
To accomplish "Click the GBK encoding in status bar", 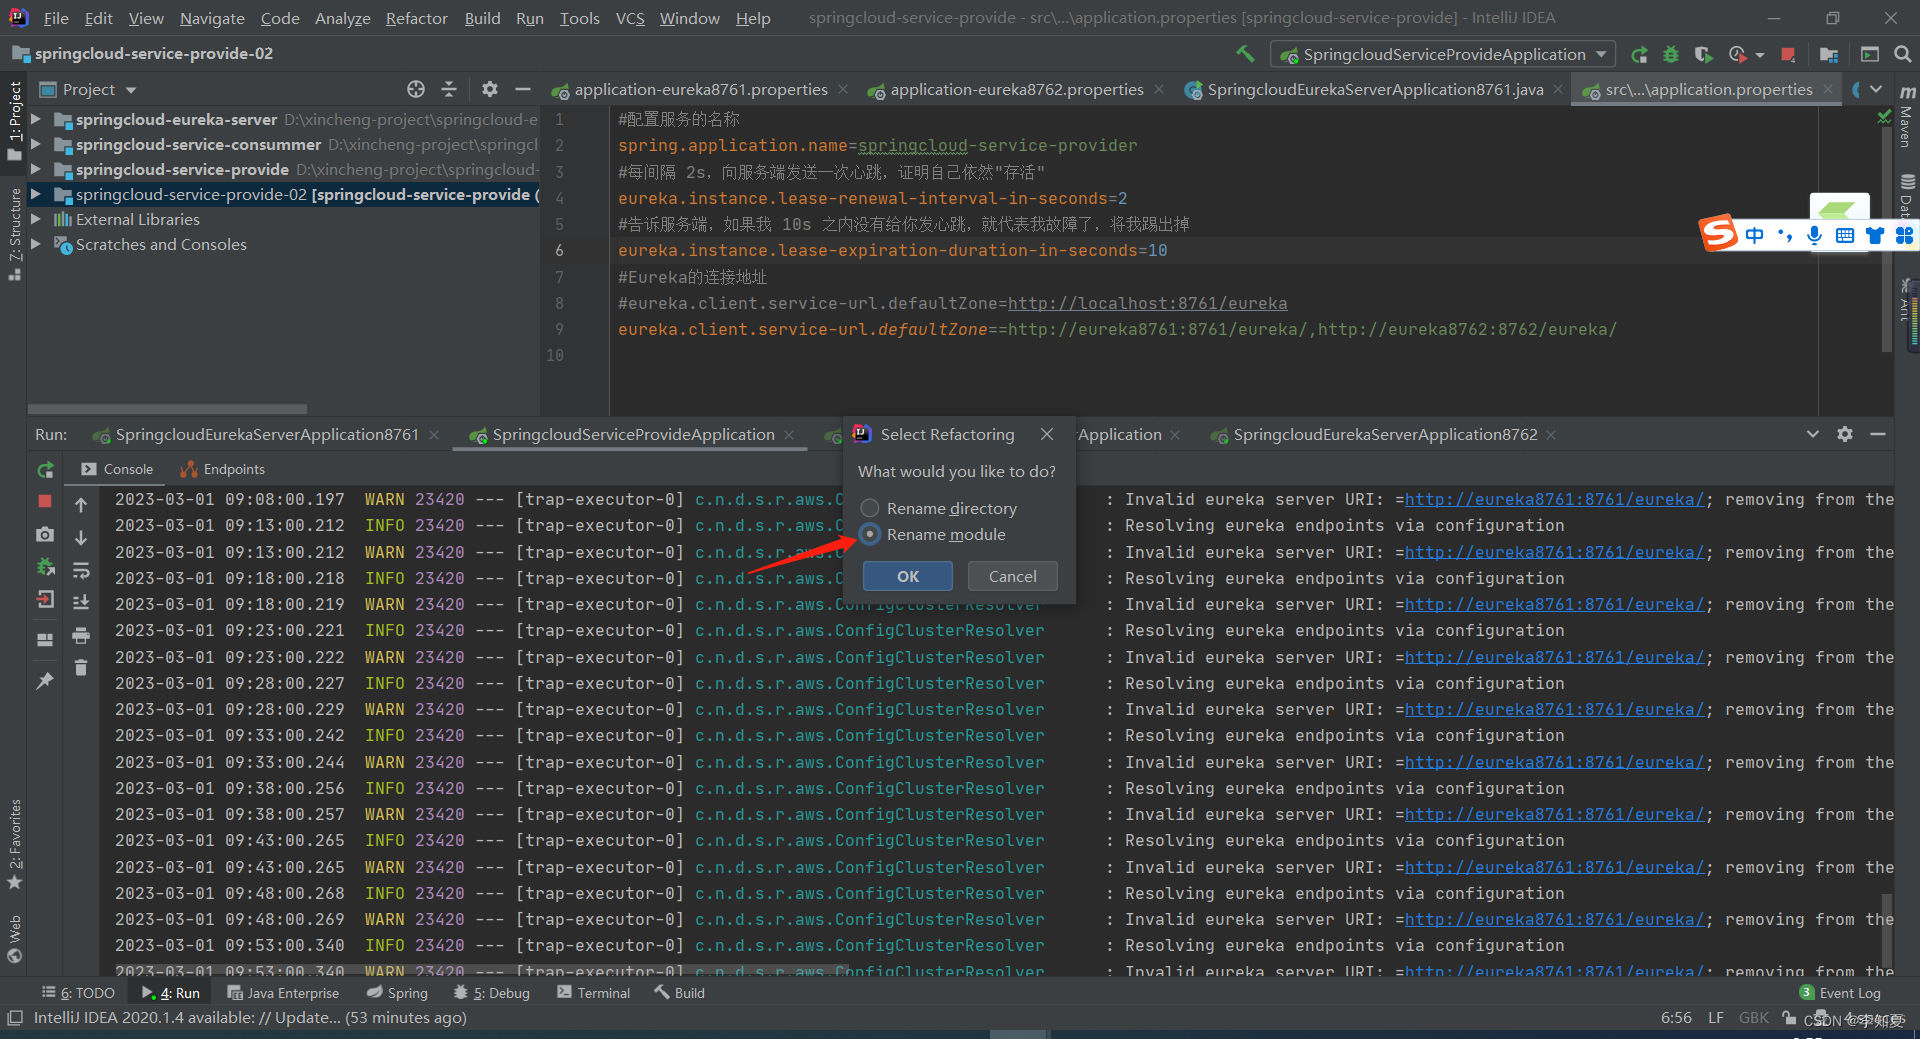I will click(x=1753, y=1018).
